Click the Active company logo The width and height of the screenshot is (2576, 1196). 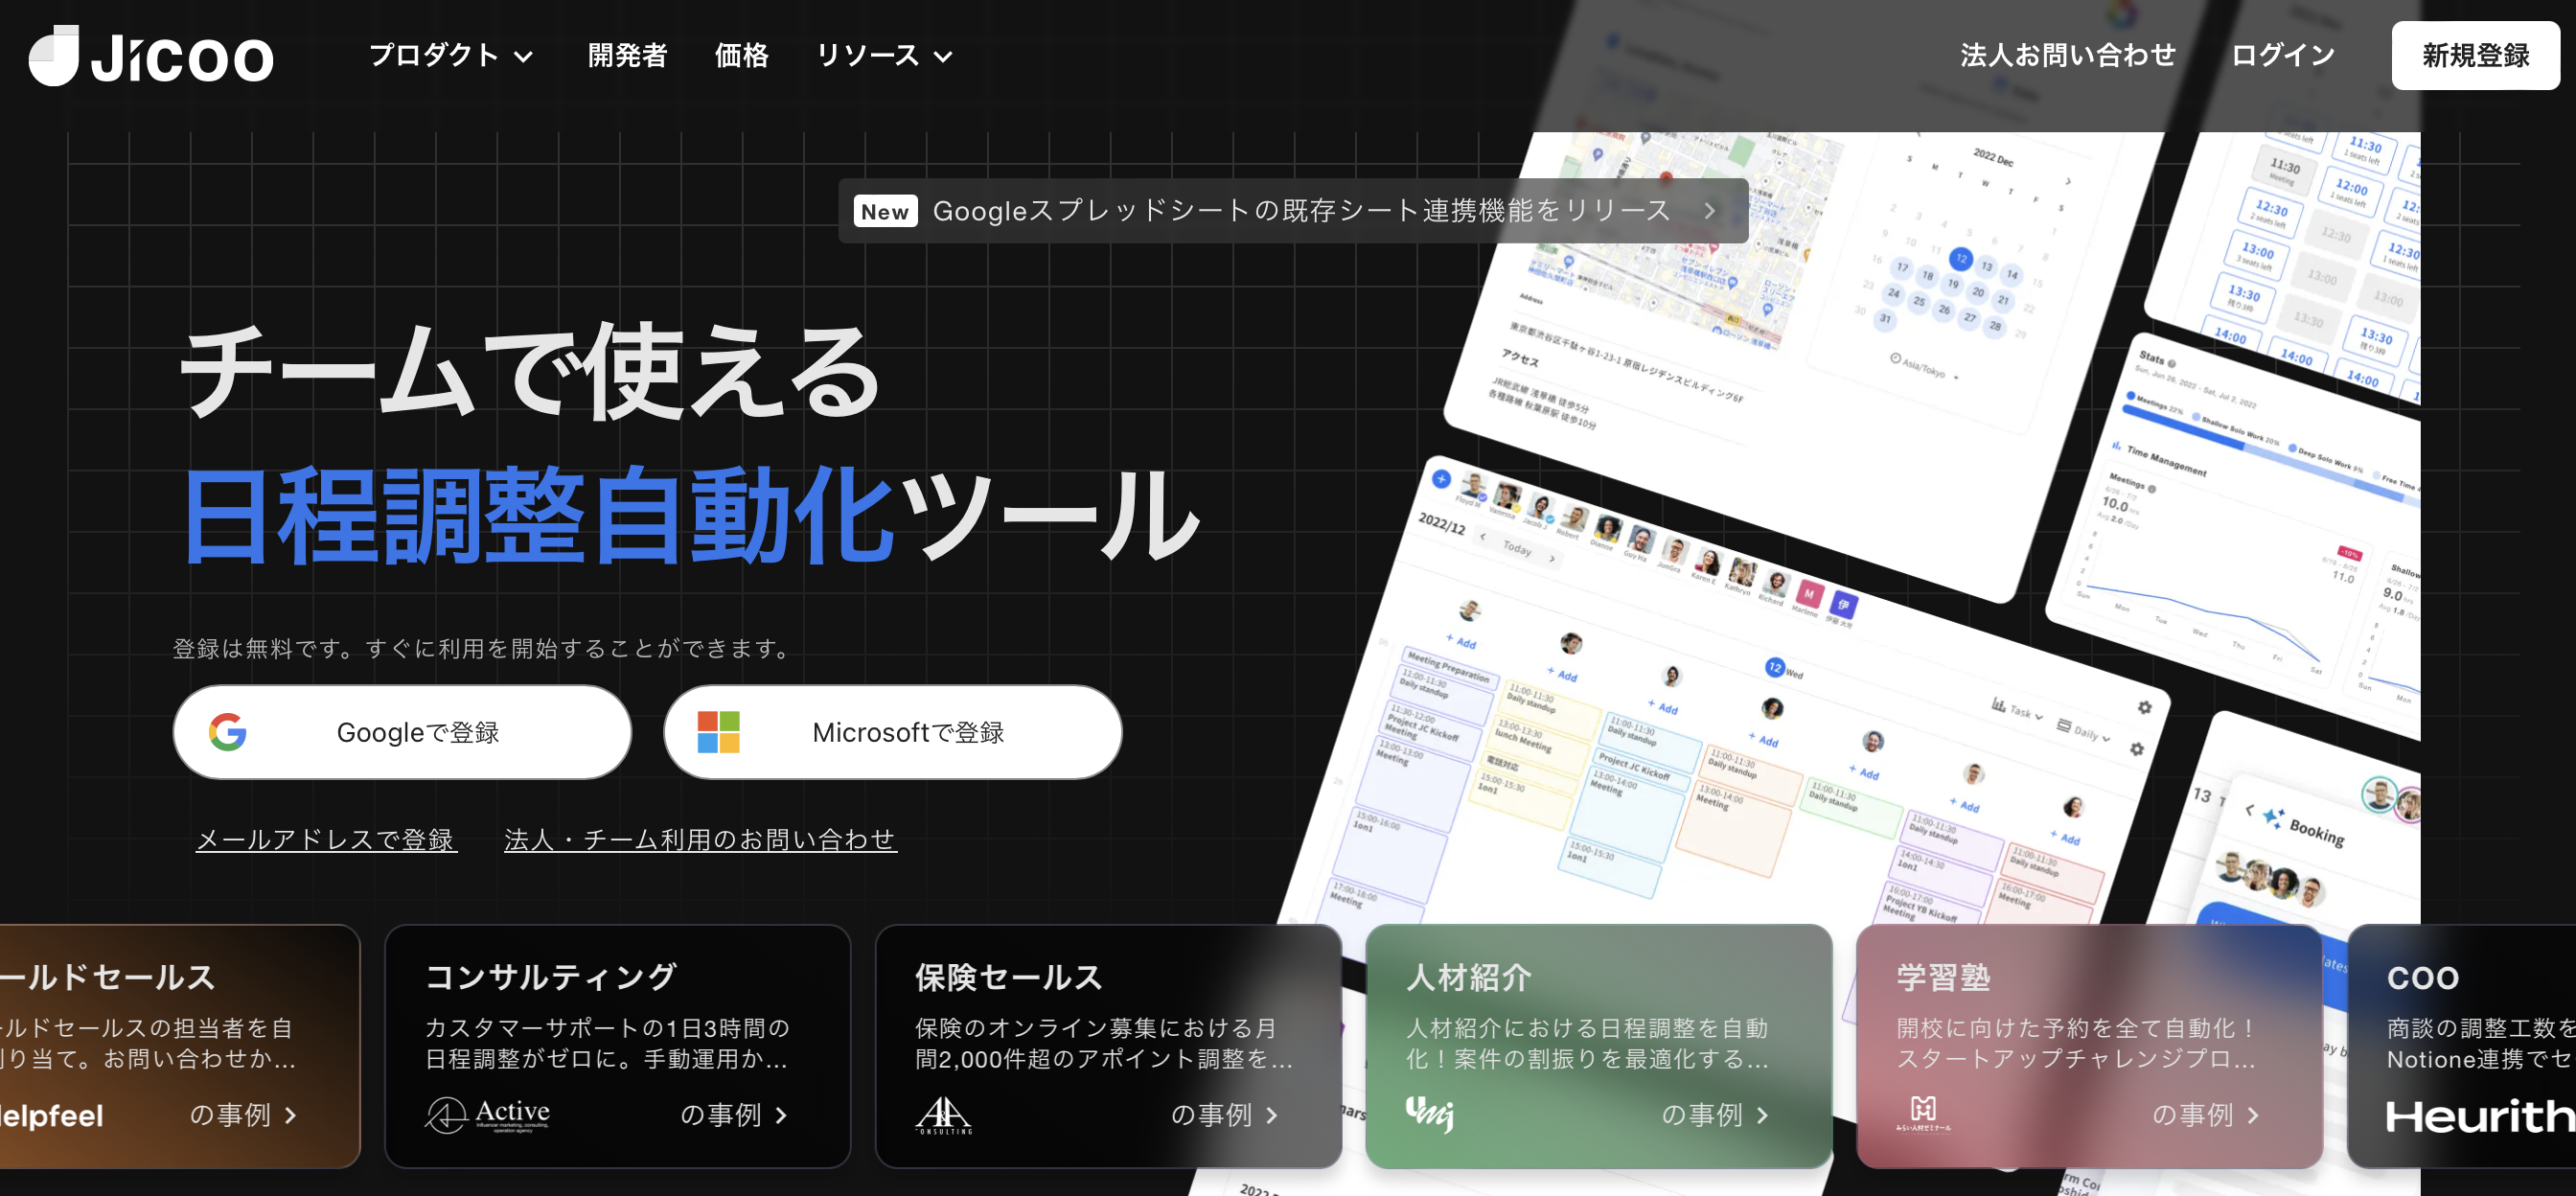point(488,1114)
